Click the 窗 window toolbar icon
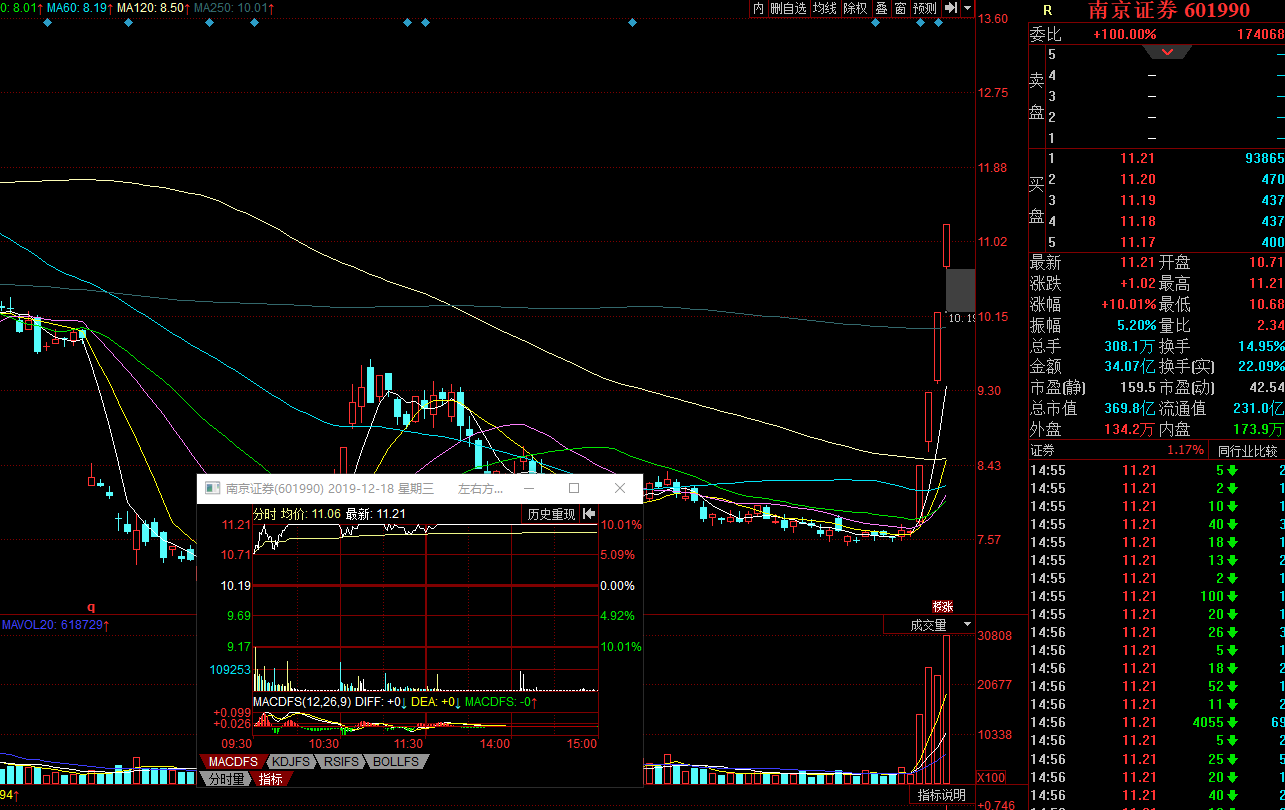This screenshot has height=810, width=1285. [x=900, y=8]
